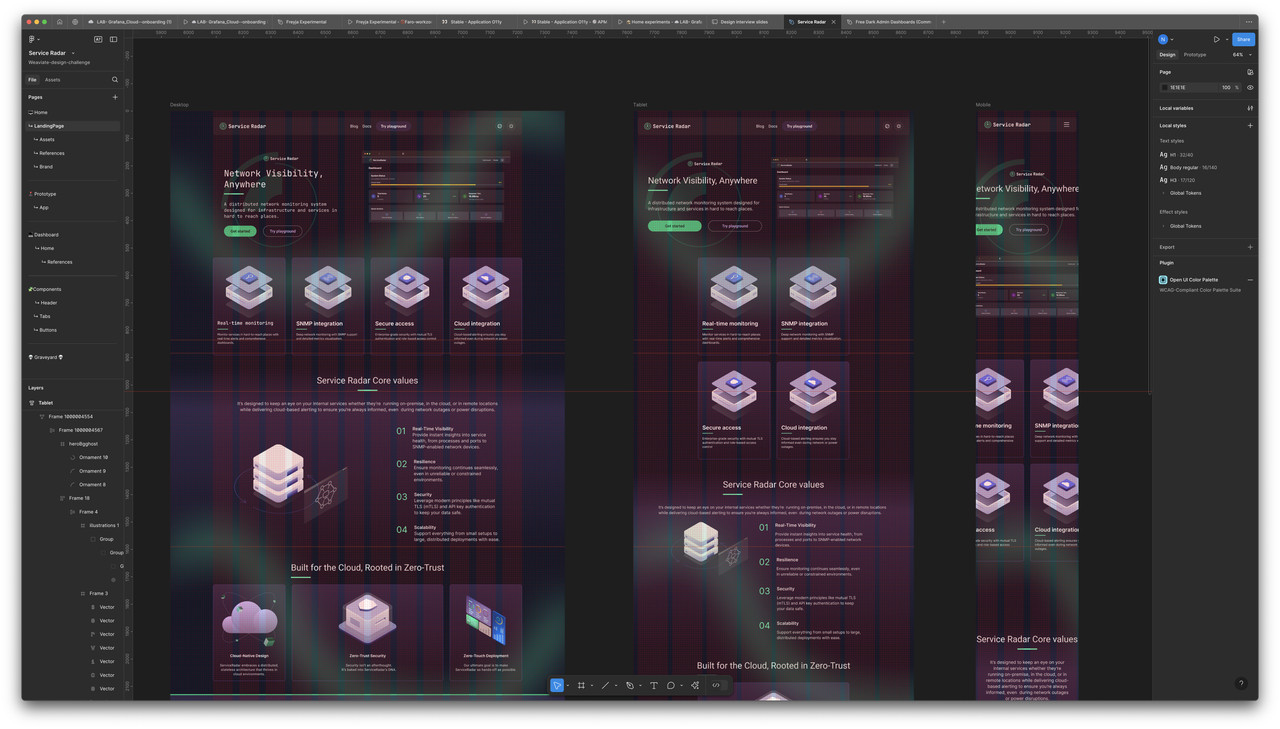Select the H3 17/120 text style
The height and width of the screenshot is (729, 1280).
coord(1177,180)
